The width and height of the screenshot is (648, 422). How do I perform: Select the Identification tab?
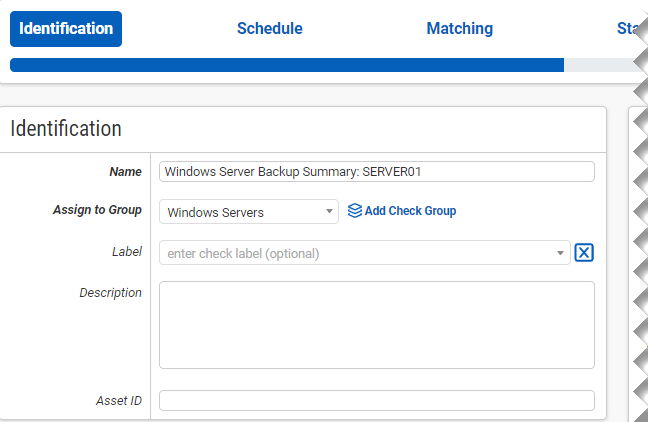pyautogui.click(x=66, y=29)
